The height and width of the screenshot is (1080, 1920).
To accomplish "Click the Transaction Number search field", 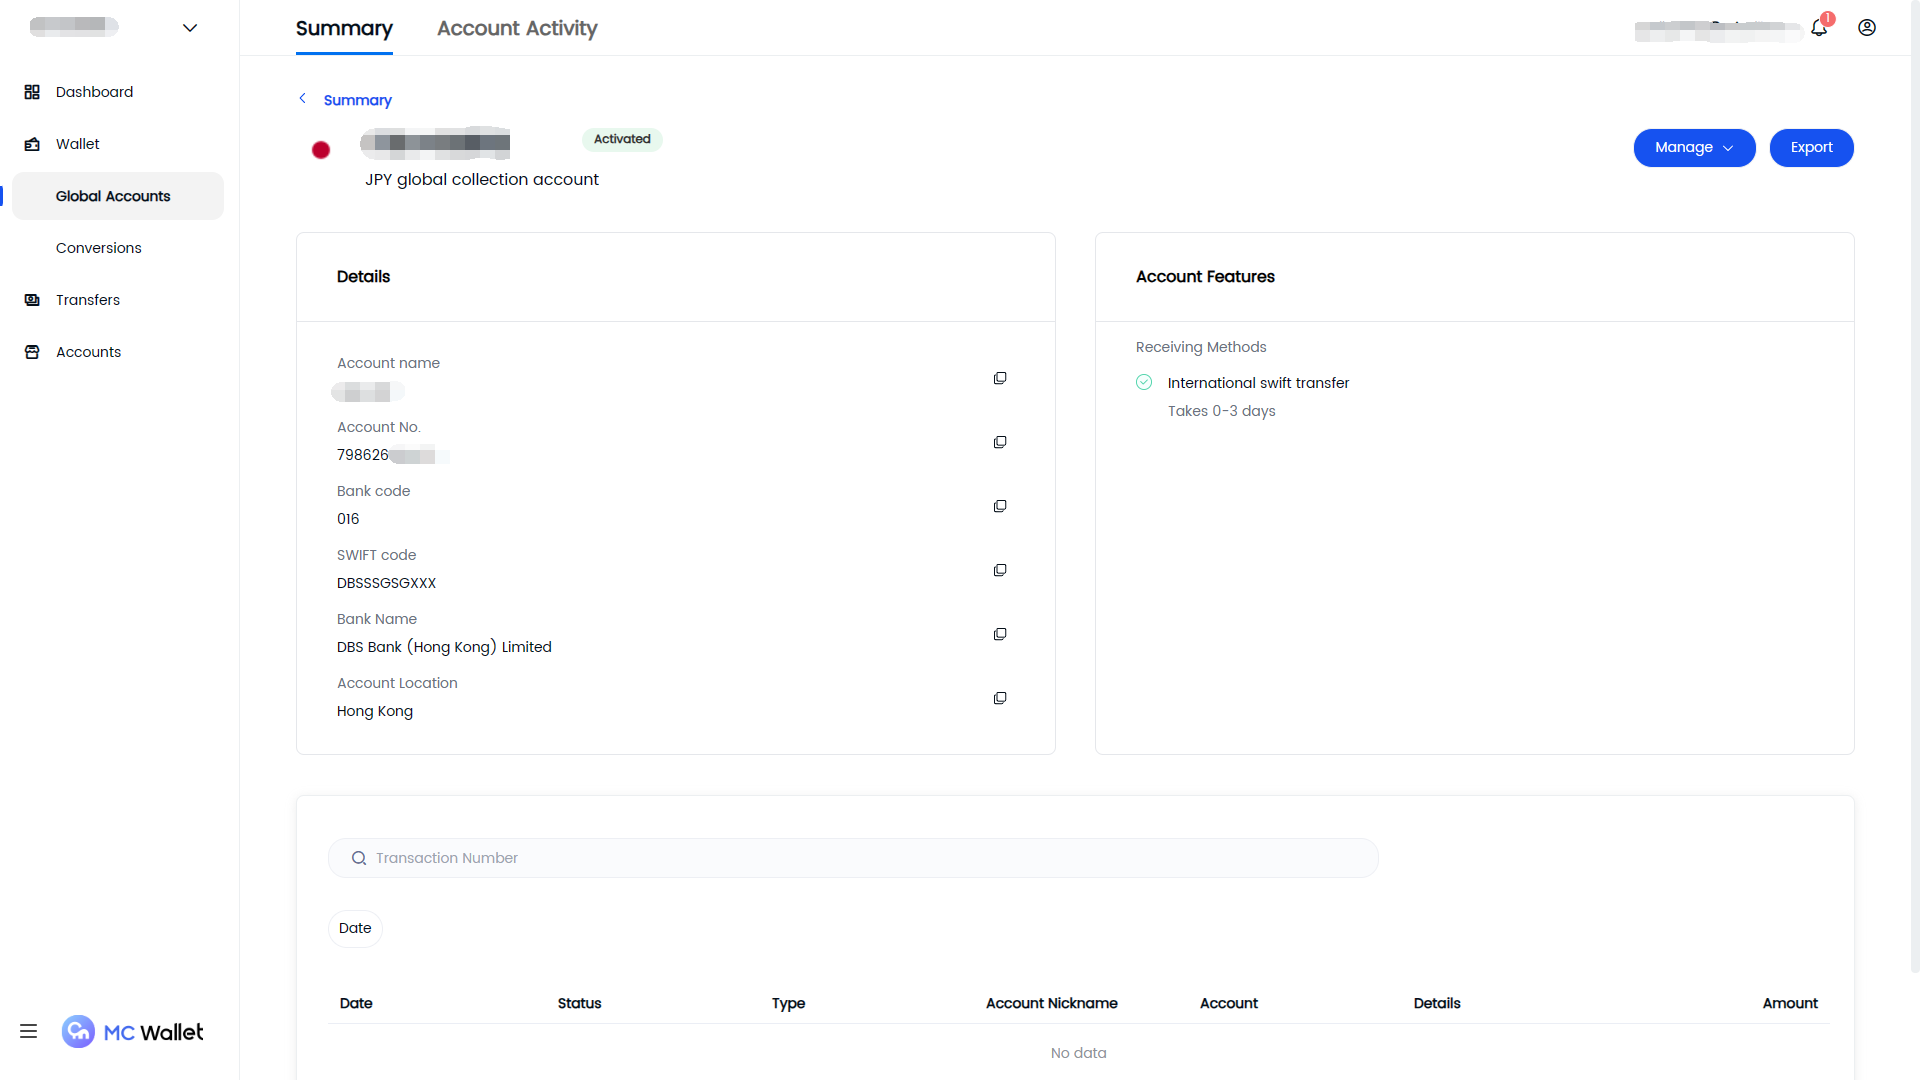I will [853, 858].
